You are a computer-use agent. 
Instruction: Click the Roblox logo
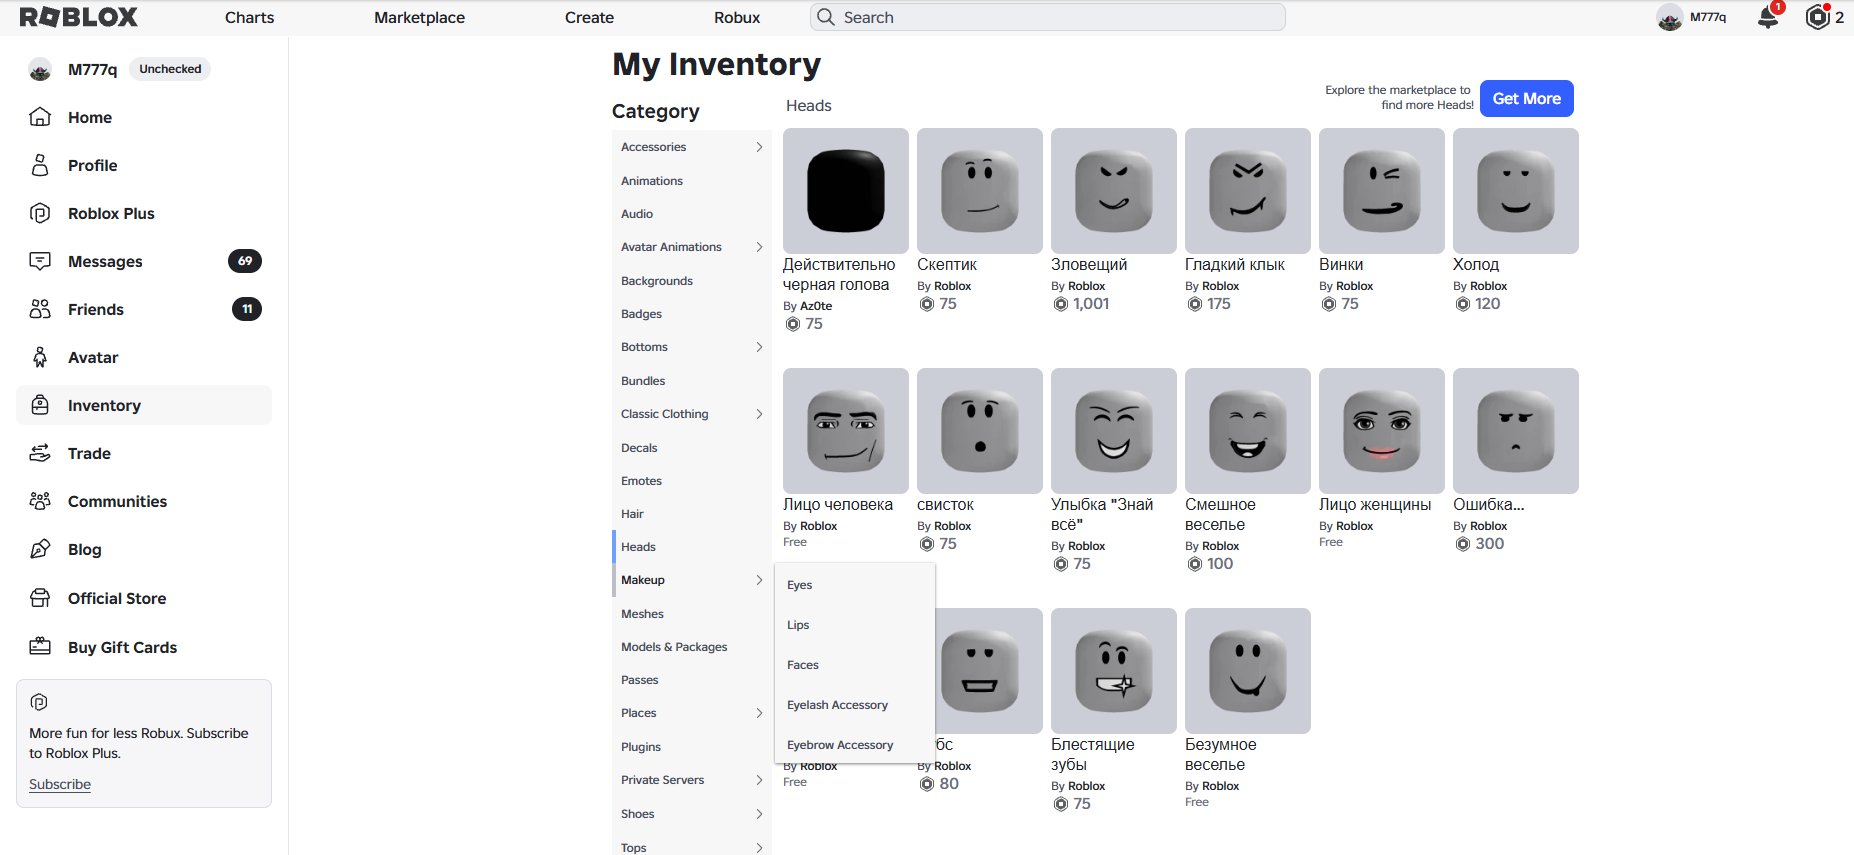click(x=79, y=17)
